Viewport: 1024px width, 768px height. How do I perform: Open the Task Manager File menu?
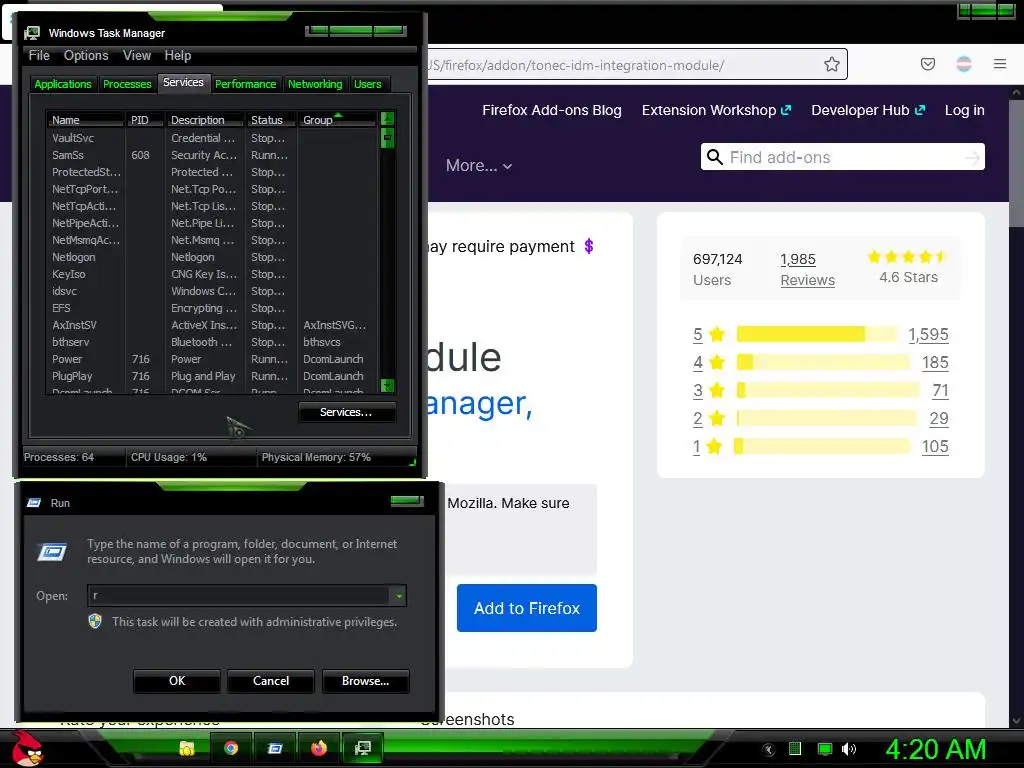[39, 56]
